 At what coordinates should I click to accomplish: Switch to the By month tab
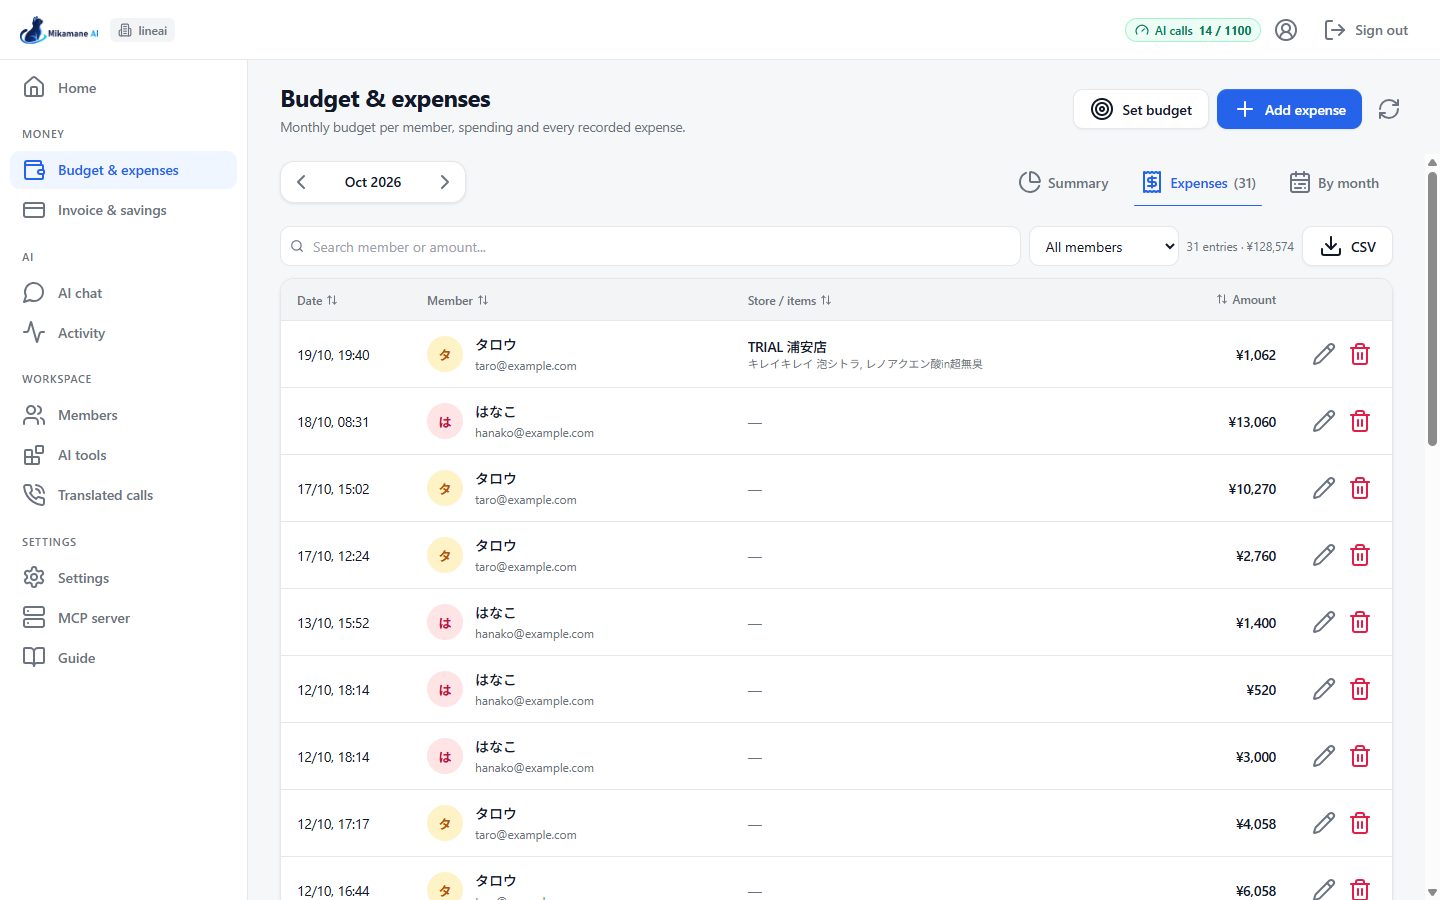(x=1334, y=183)
